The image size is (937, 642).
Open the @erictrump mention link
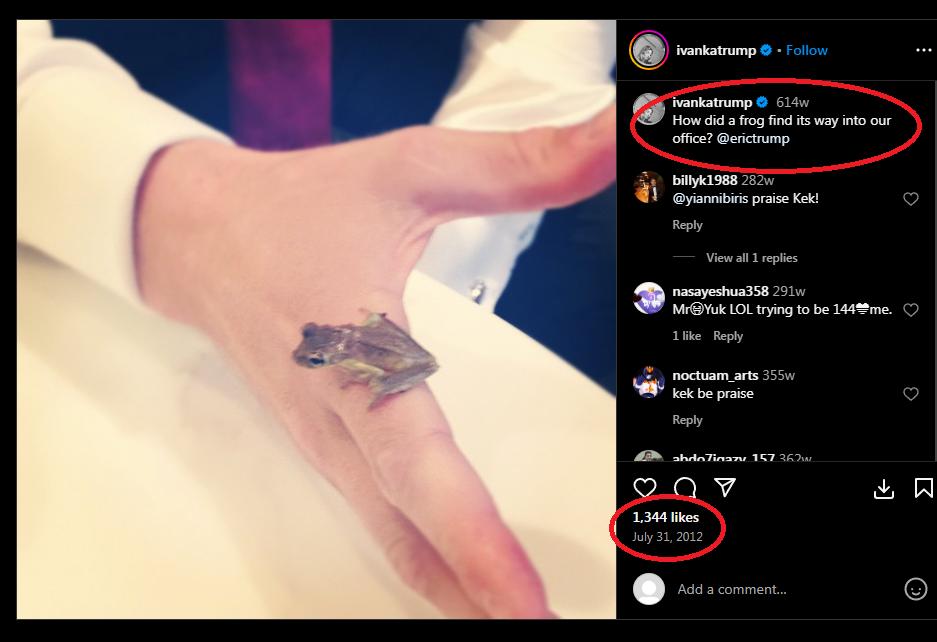click(753, 138)
